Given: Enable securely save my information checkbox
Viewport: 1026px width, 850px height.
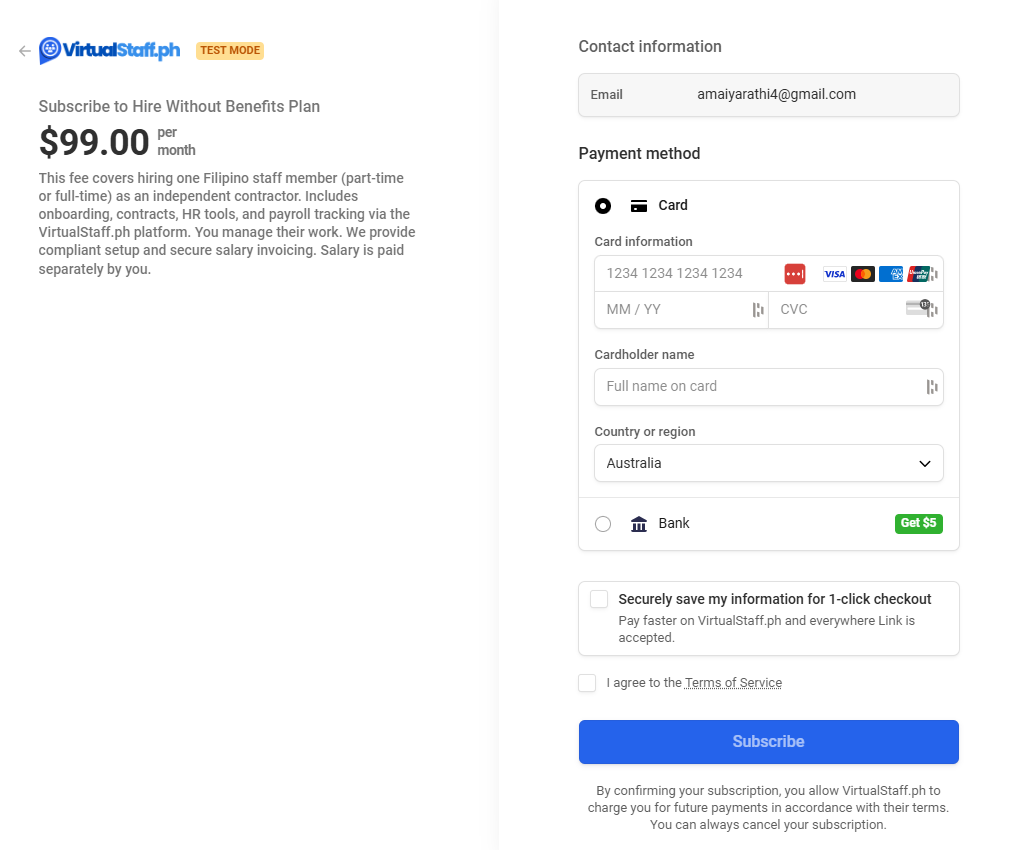Looking at the screenshot, I should (598, 598).
